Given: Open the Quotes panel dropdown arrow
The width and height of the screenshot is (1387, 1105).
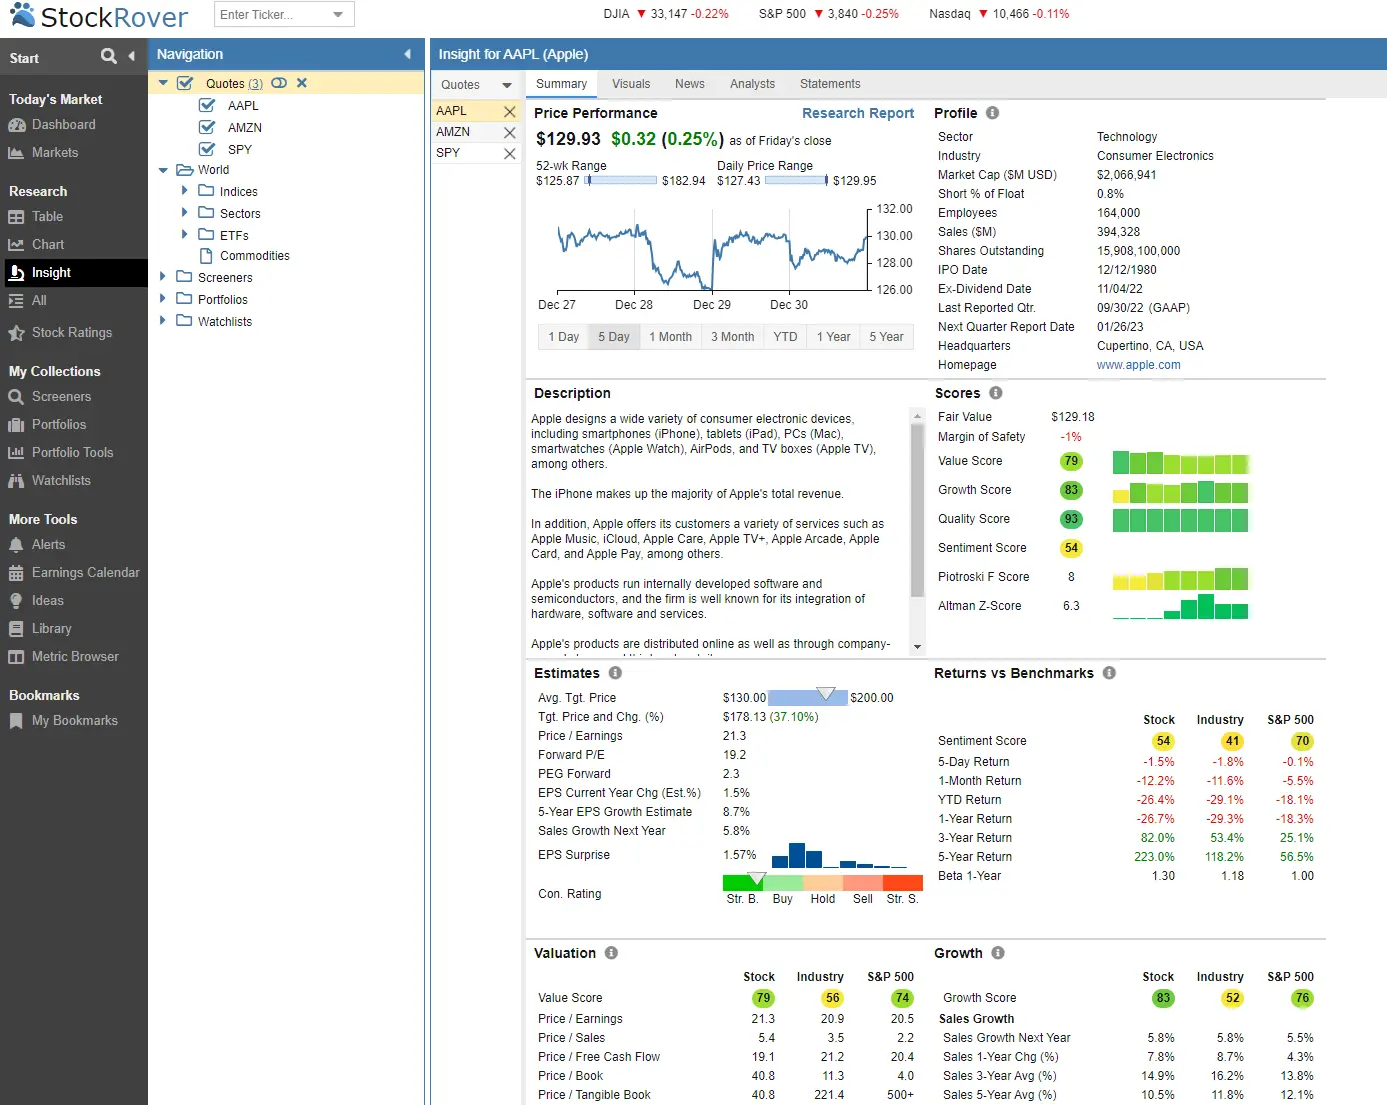Looking at the screenshot, I should tap(508, 84).
